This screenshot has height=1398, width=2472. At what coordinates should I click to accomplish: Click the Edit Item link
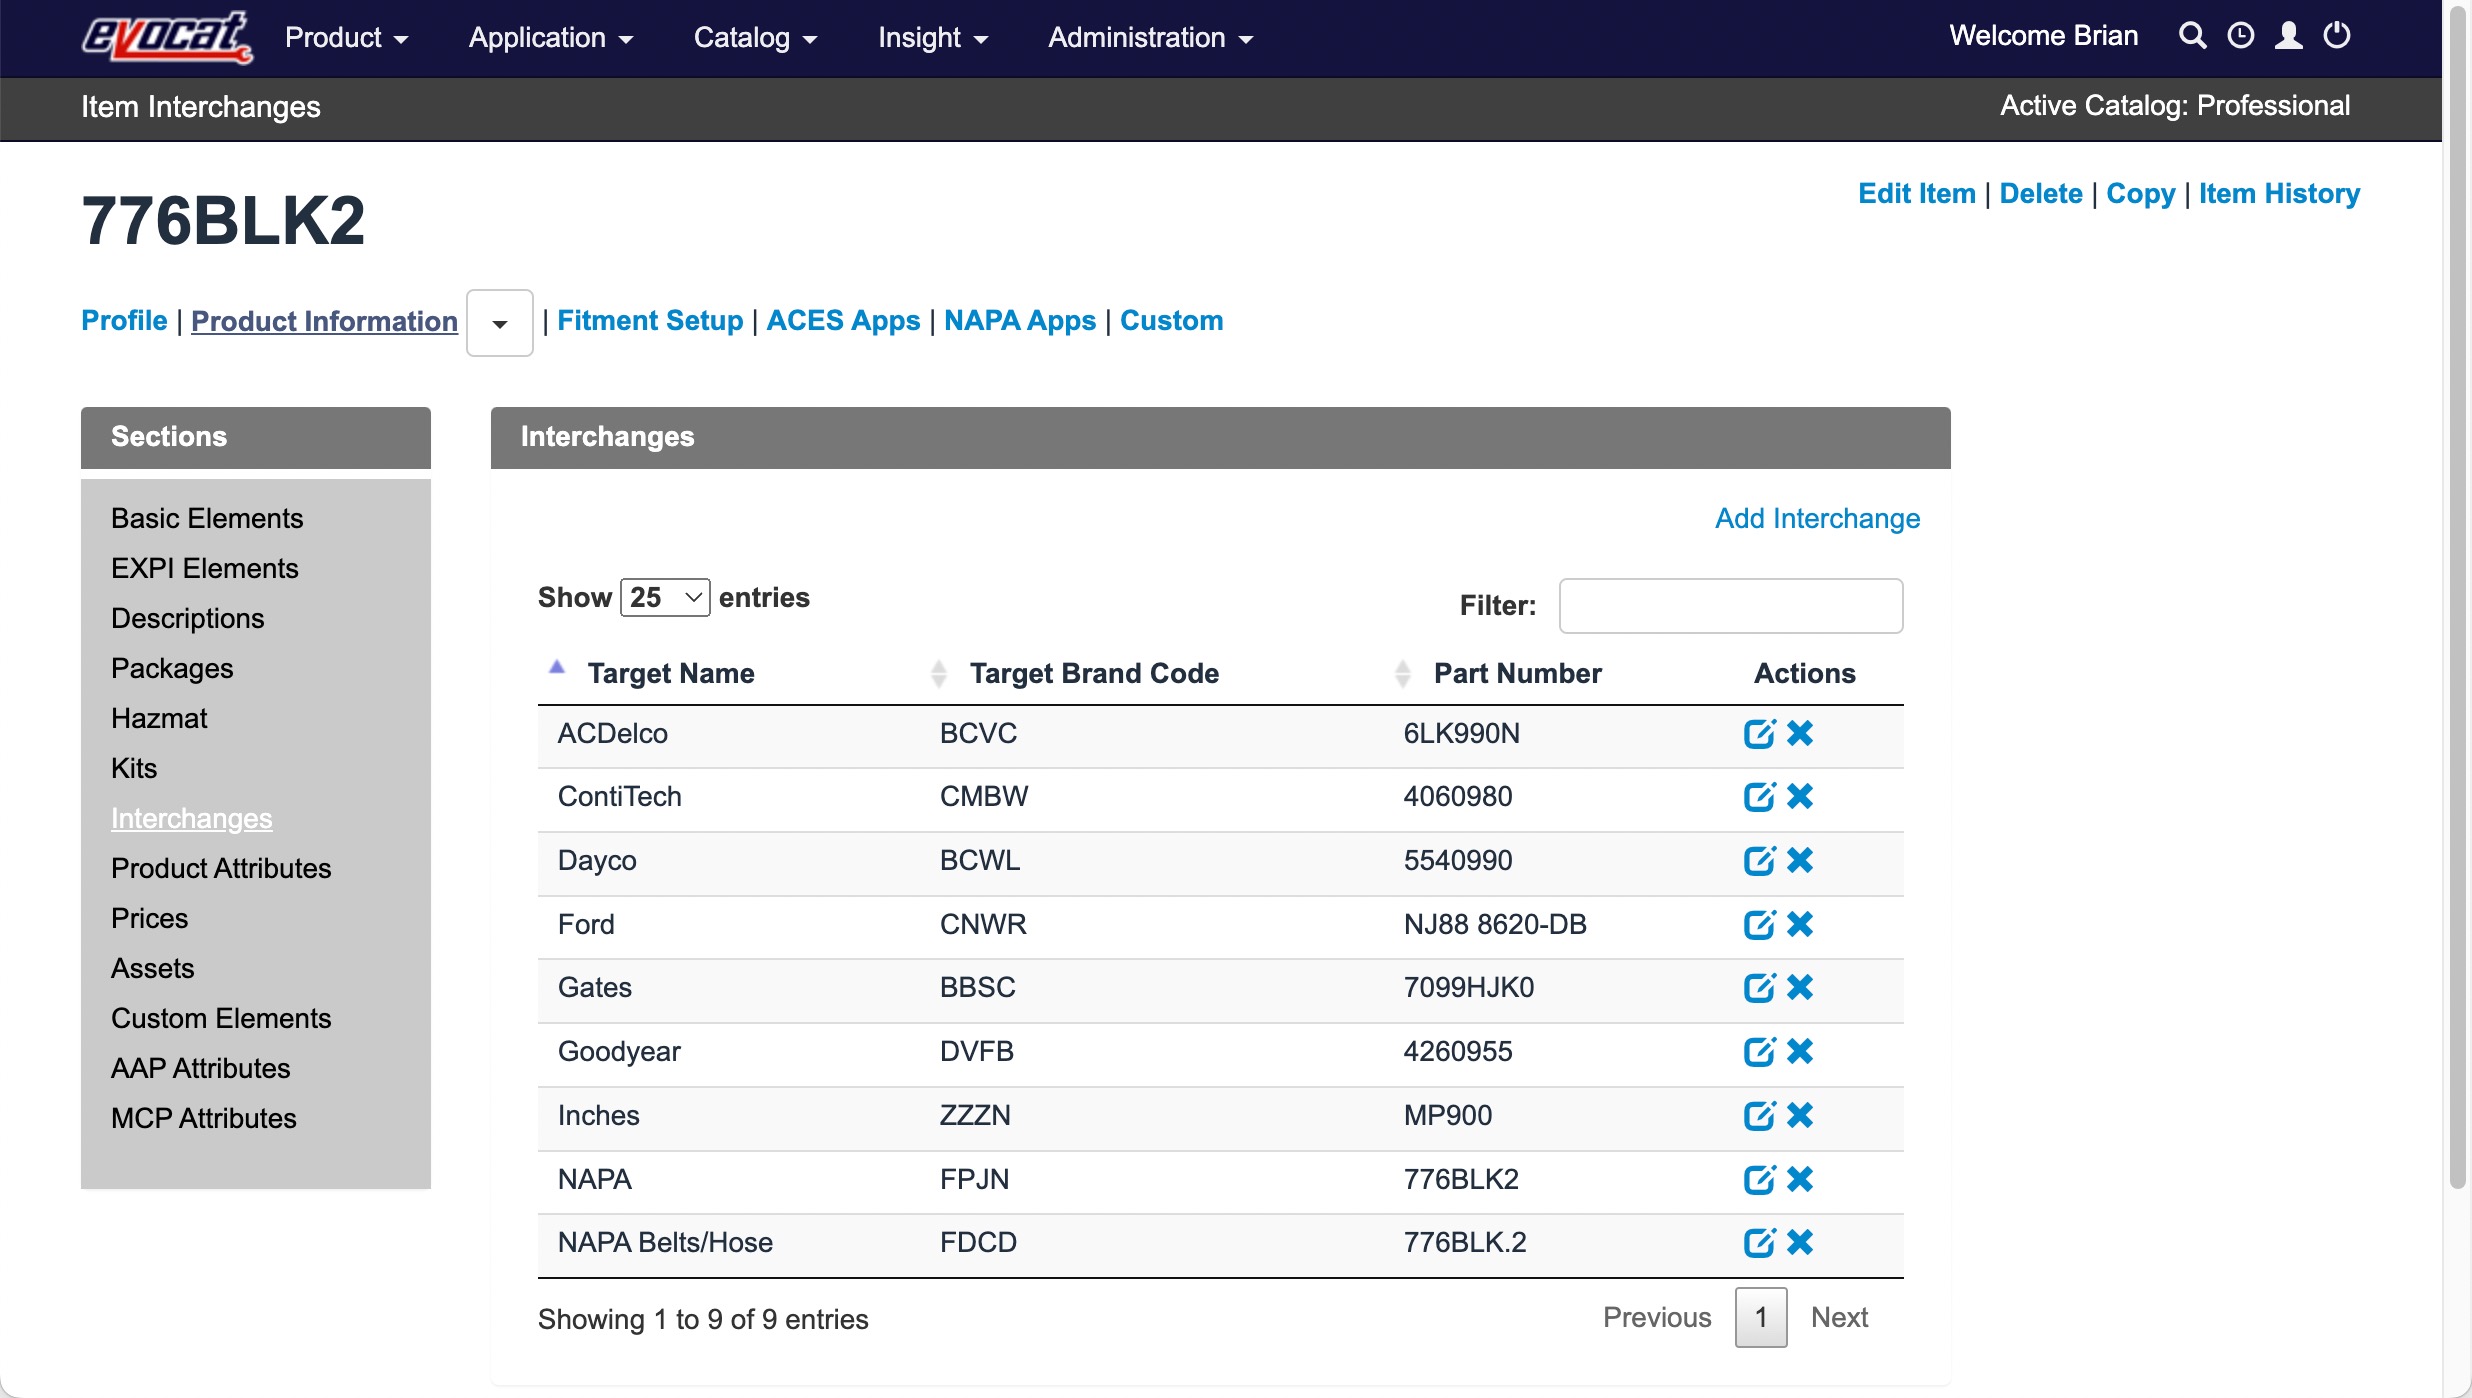coord(1917,193)
